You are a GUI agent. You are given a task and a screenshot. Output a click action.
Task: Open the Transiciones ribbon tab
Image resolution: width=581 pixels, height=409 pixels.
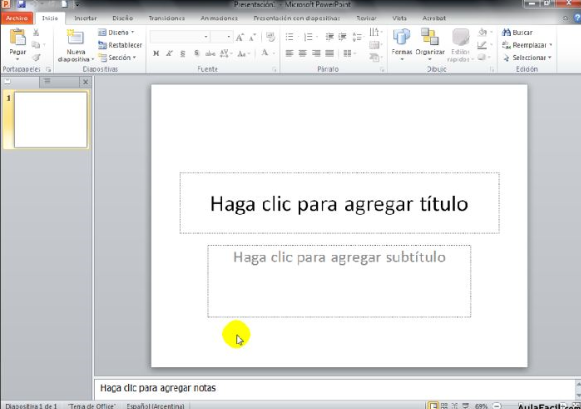tap(167, 18)
